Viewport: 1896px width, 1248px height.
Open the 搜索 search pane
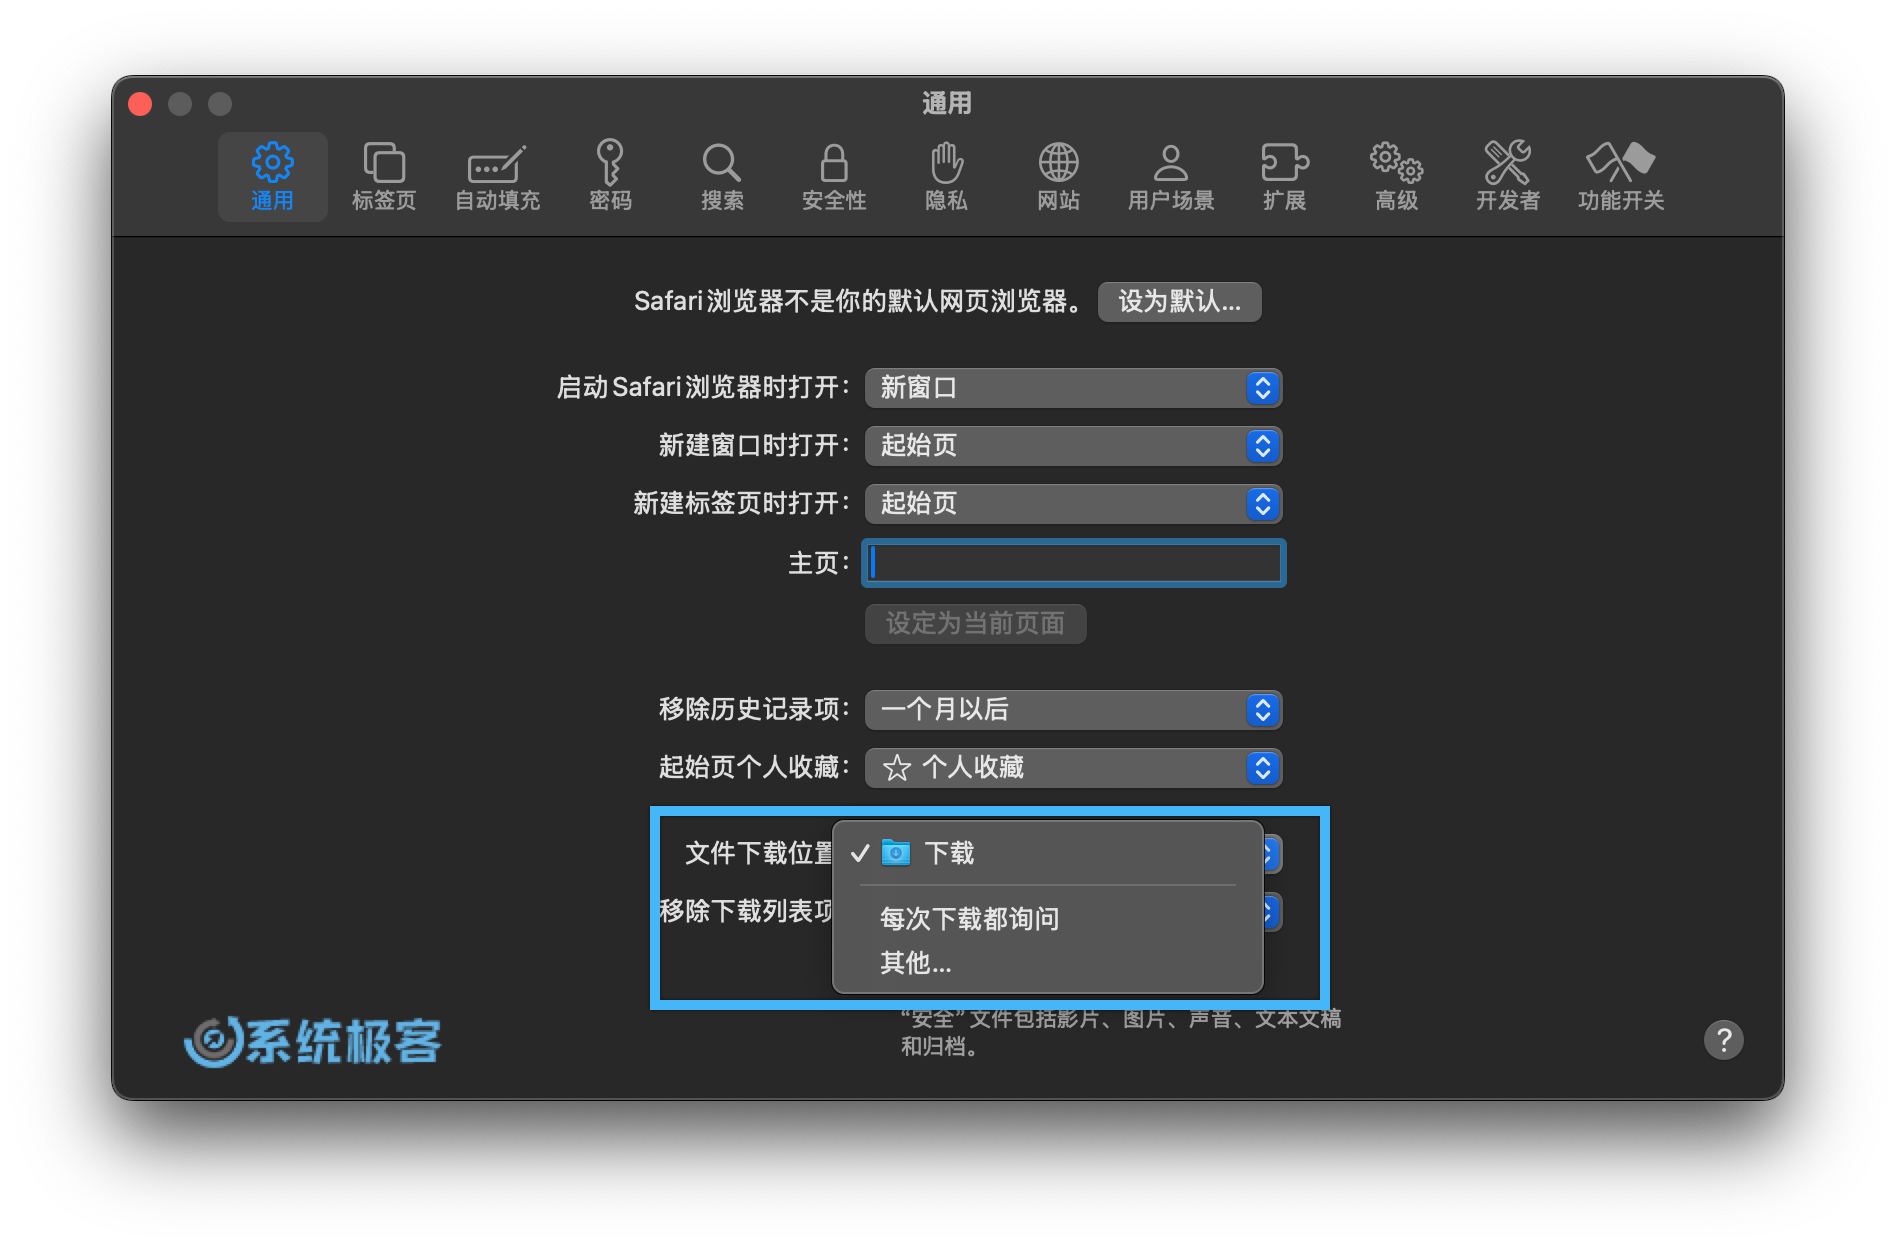[x=722, y=177]
